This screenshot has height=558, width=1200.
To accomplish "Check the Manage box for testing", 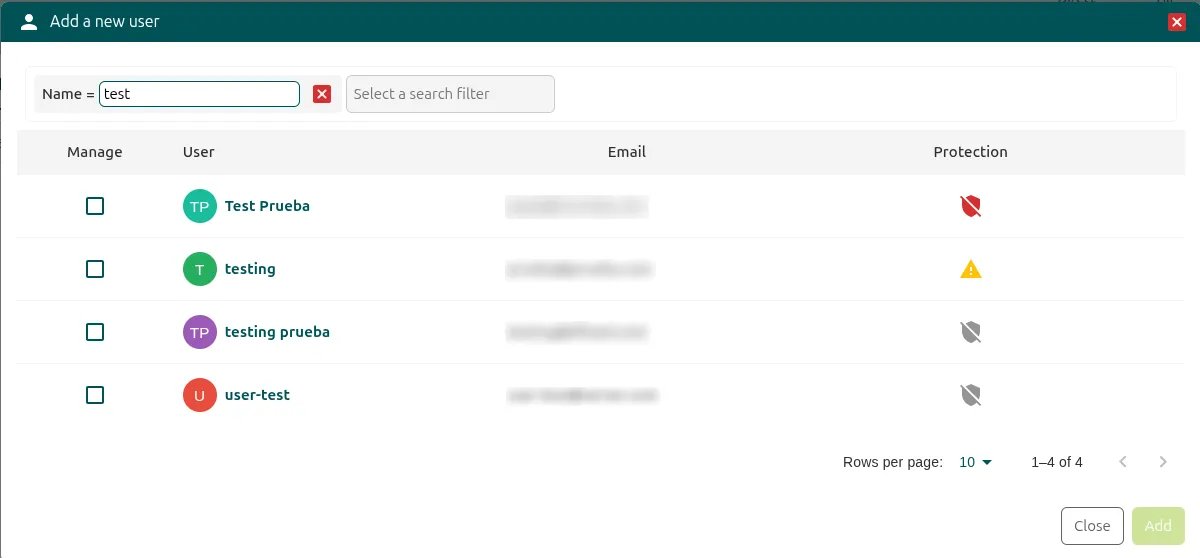I will point(95,269).
